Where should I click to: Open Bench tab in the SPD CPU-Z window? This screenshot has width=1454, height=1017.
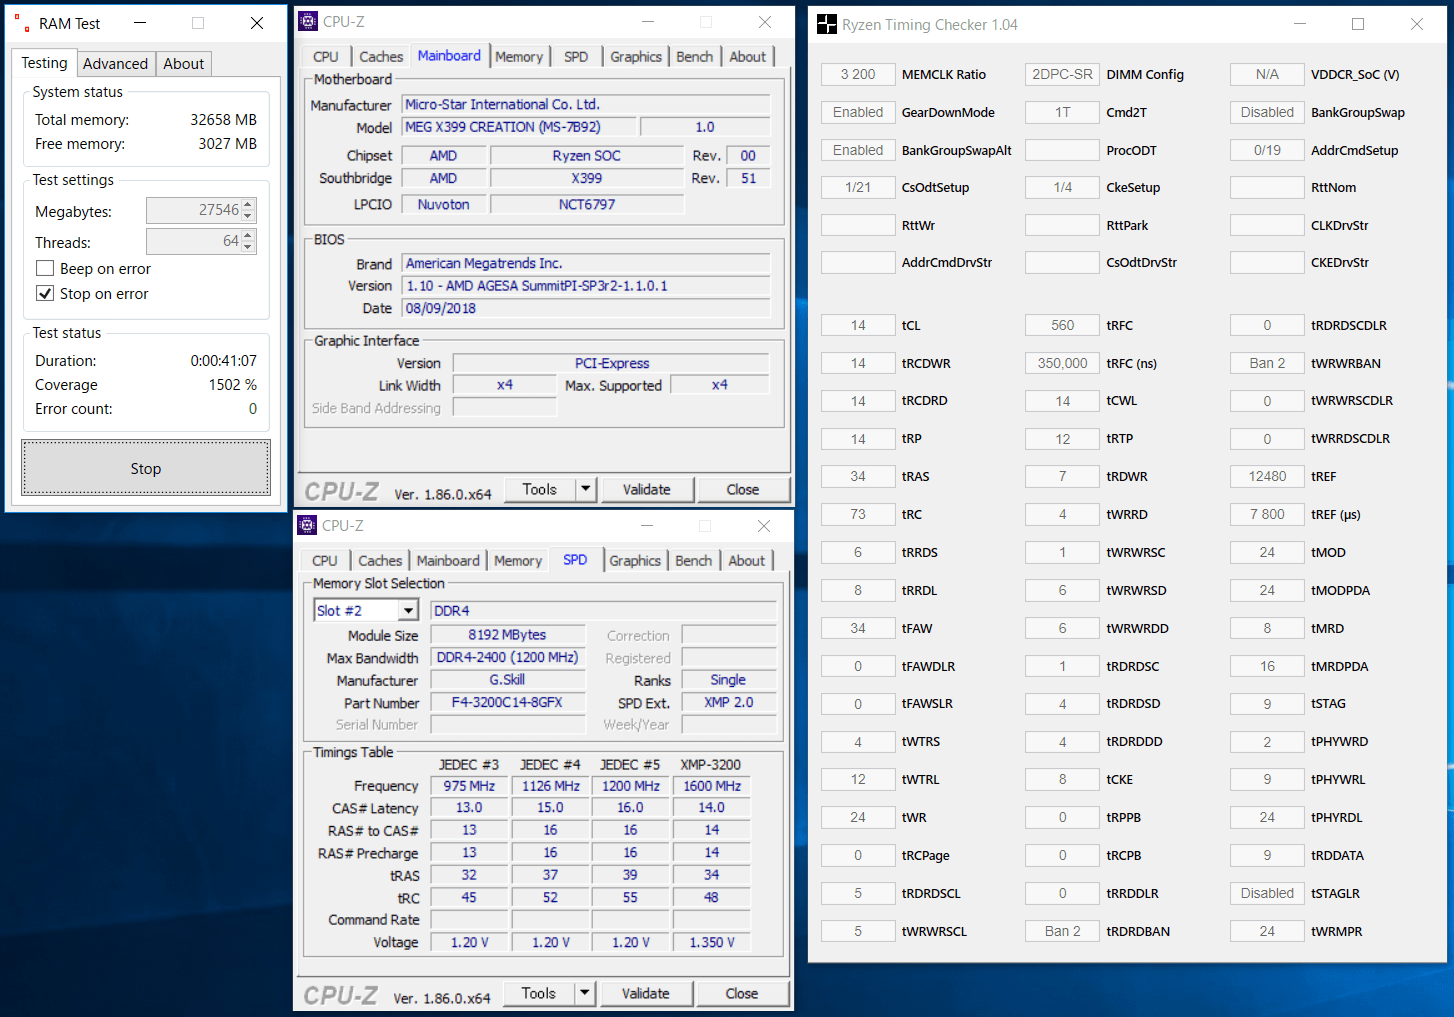coord(694,561)
